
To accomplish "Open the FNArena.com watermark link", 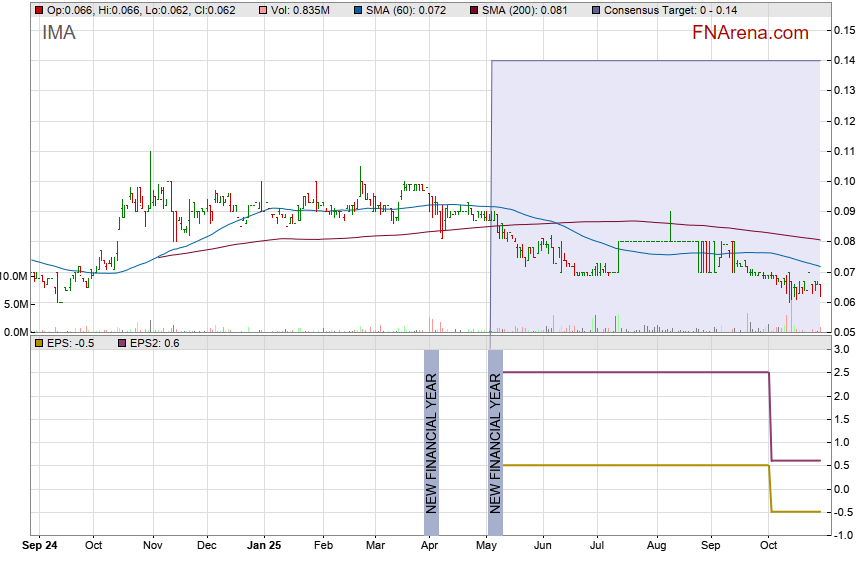I will click(x=750, y=33).
